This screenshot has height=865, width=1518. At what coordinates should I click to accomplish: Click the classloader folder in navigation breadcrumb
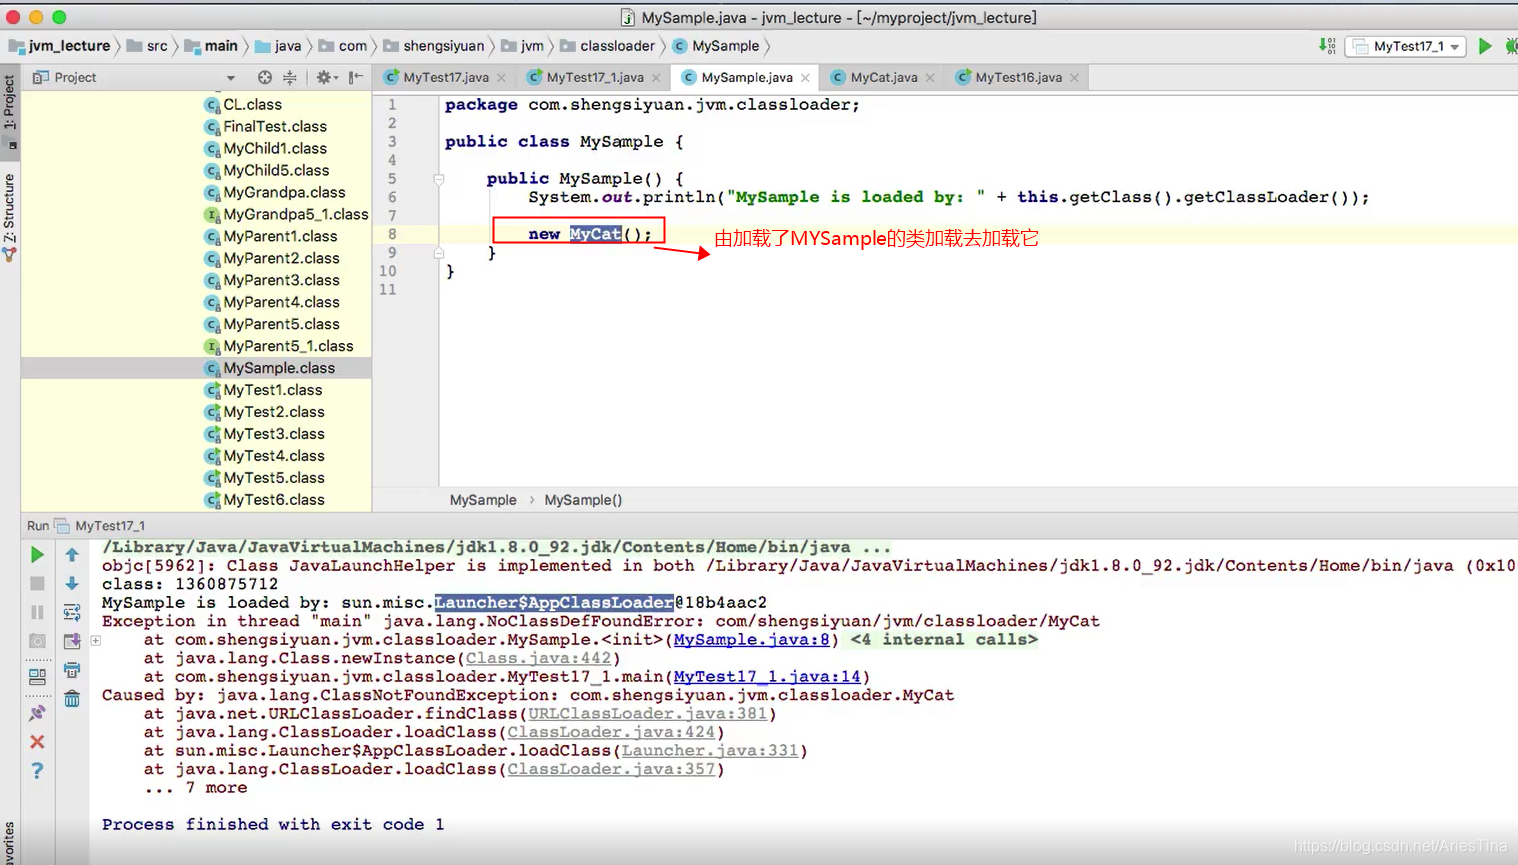point(607,46)
